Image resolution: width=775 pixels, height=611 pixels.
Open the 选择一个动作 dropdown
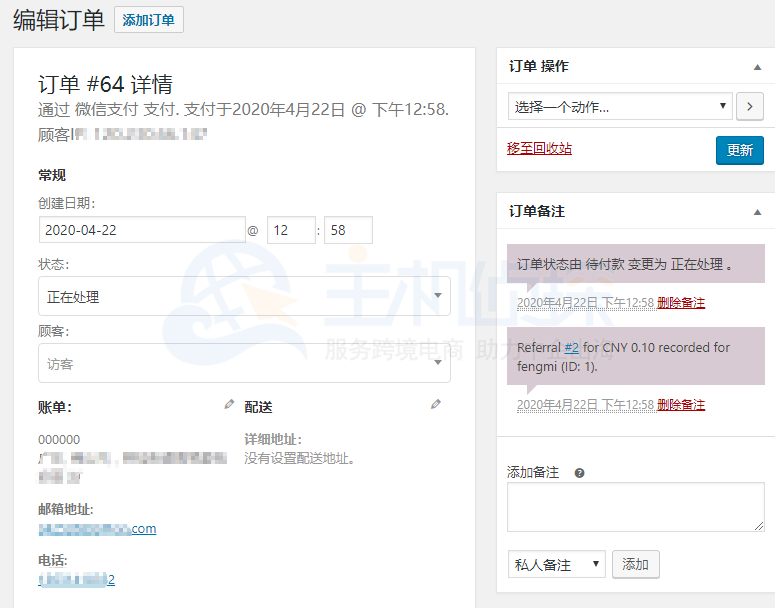tap(620, 106)
